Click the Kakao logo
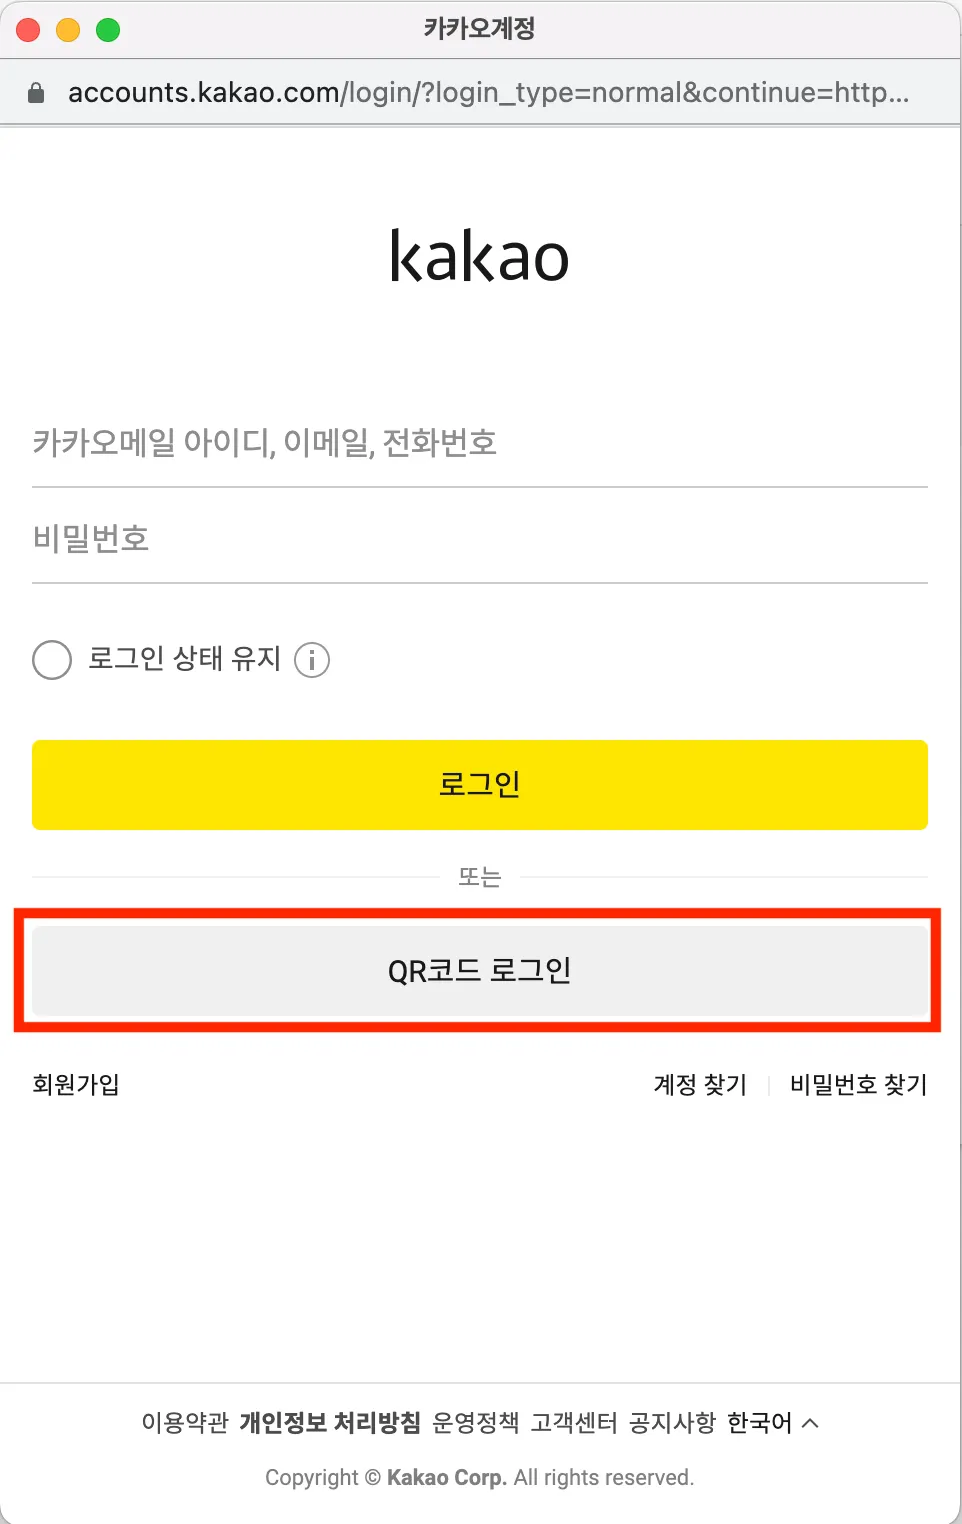This screenshot has width=962, height=1524. click(x=479, y=256)
